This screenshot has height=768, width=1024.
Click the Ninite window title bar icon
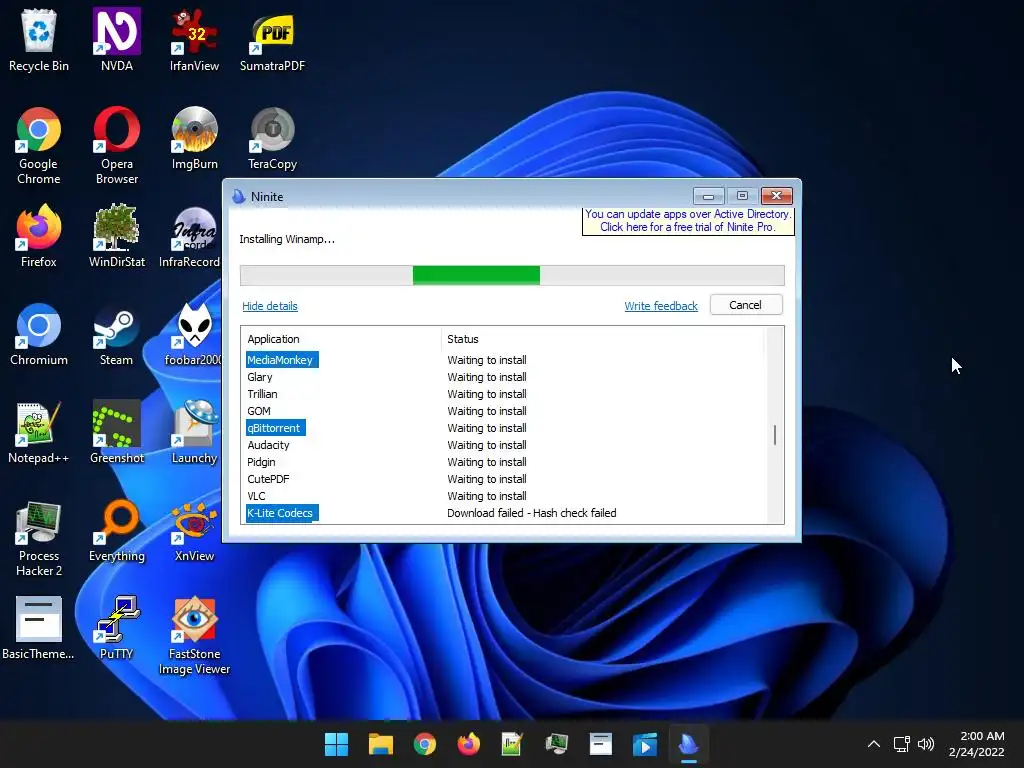(x=239, y=197)
